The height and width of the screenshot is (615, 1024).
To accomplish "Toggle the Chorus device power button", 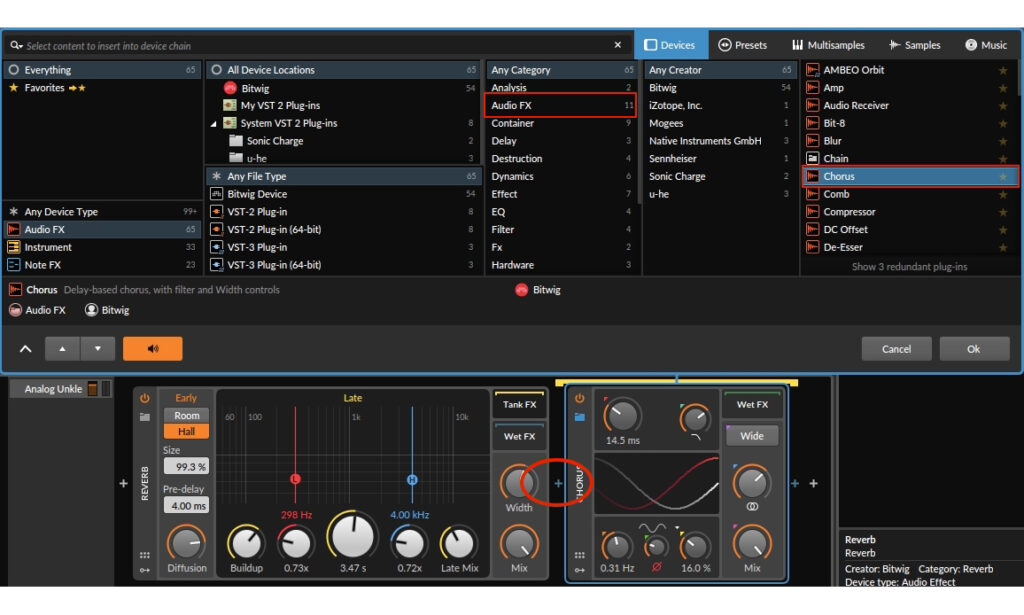I will 579,398.
